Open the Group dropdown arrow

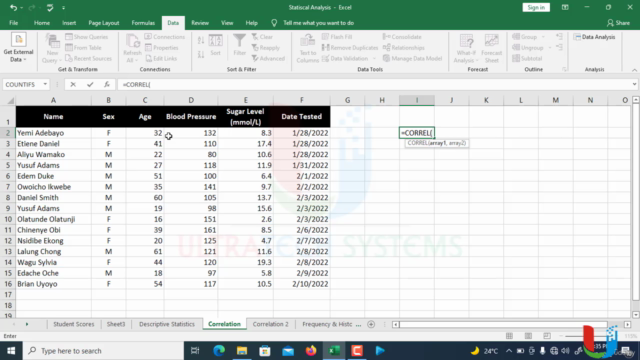tap(543, 37)
